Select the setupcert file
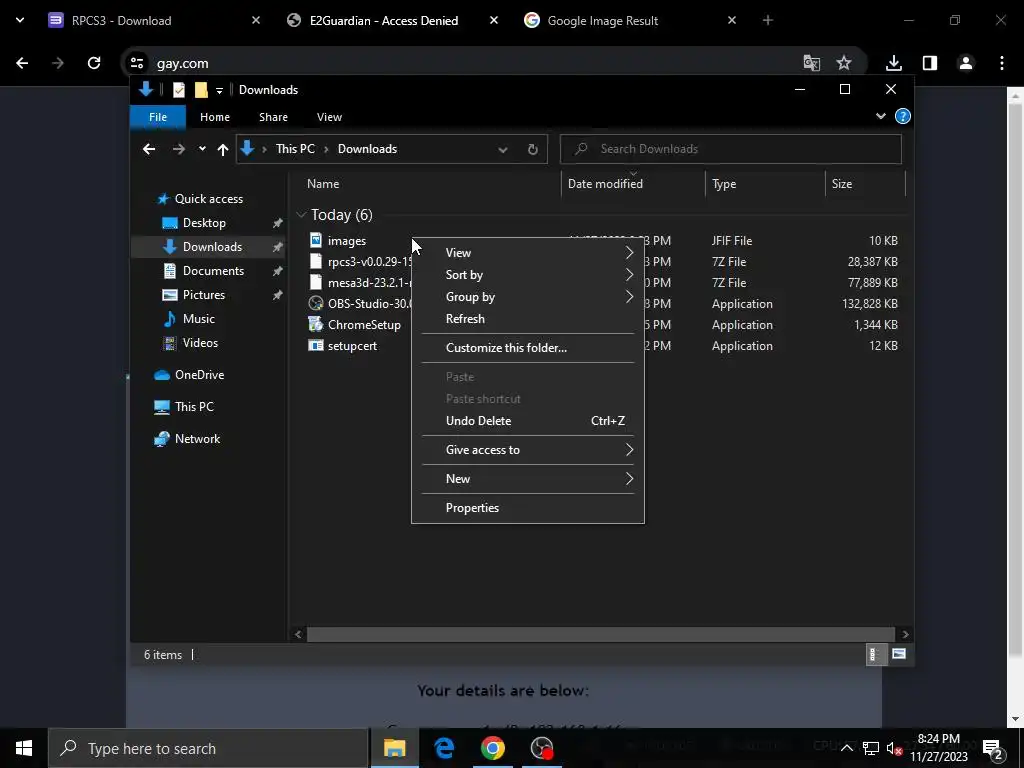This screenshot has height=768, width=1024. pos(352,346)
